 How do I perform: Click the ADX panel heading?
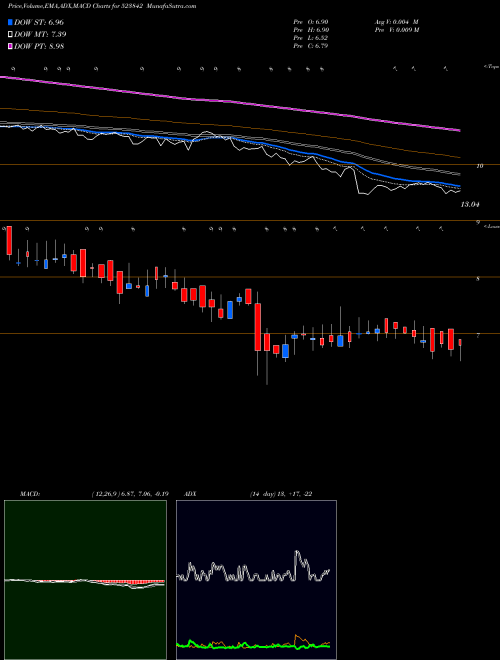(189, 494)
